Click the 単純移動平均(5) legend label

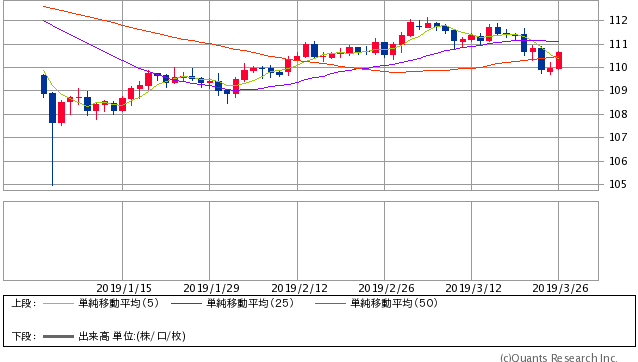click(118, 303)
